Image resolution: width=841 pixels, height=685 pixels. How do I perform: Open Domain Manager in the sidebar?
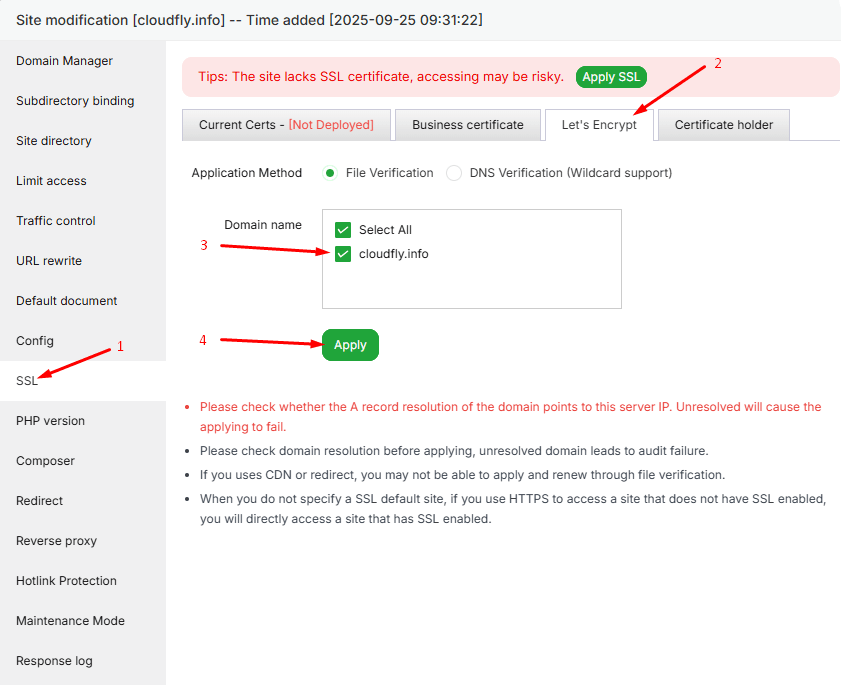coord(64,61)
